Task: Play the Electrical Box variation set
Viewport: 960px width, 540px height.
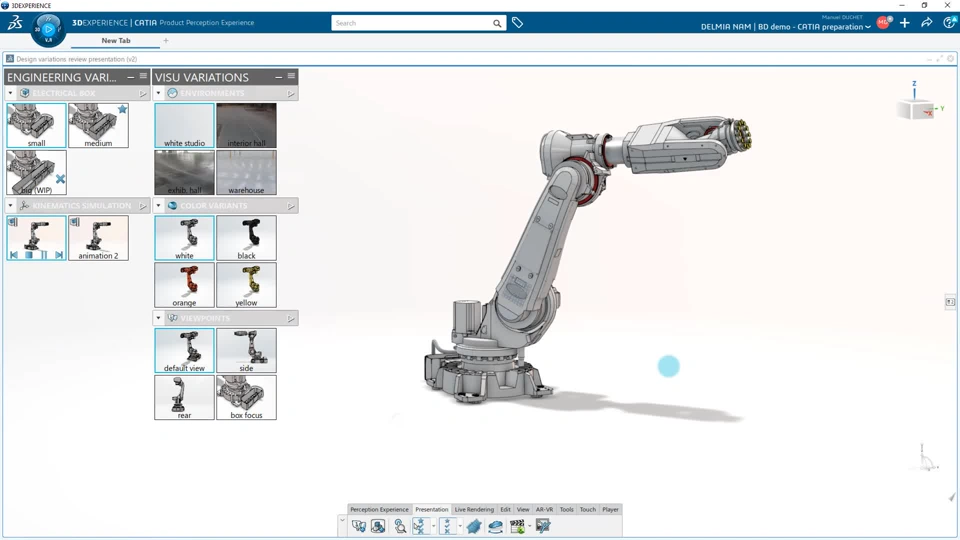Action: pyautogui.click(x=143, y=94)
